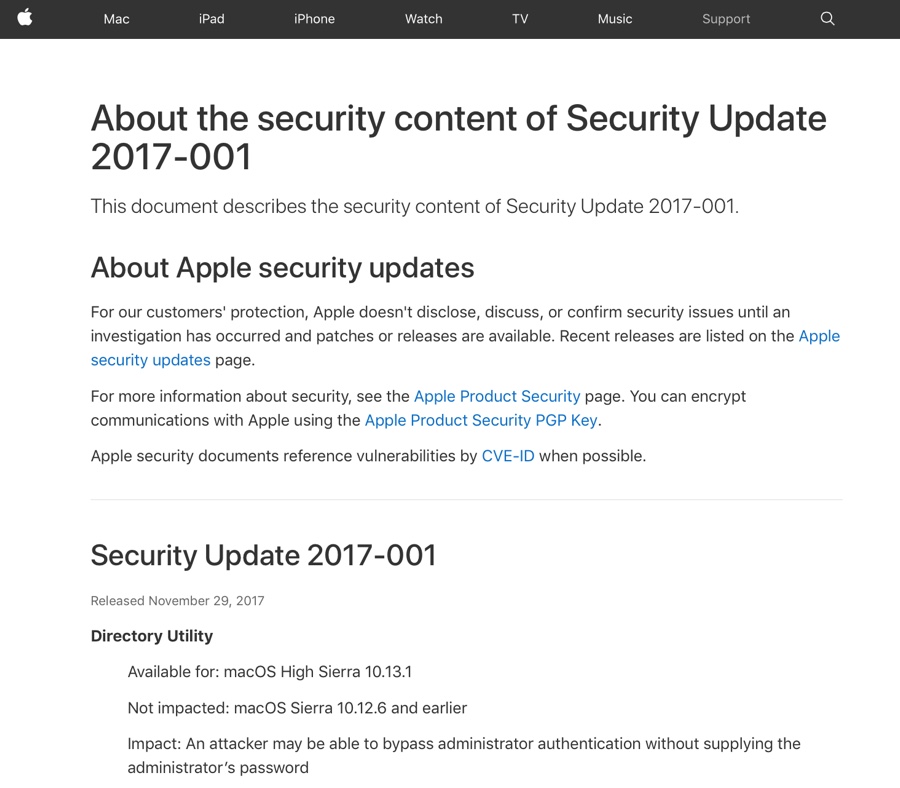
Task: Open the Mac menu item
Action: pyautogui.click(x=117, y=19)
